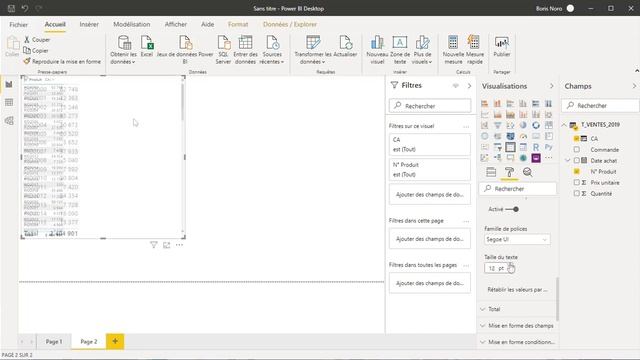Image resolution: width=640 pixels, height=360 pixels.
Task: Switch to Report view in left sidebar
Action: (9, 84)
